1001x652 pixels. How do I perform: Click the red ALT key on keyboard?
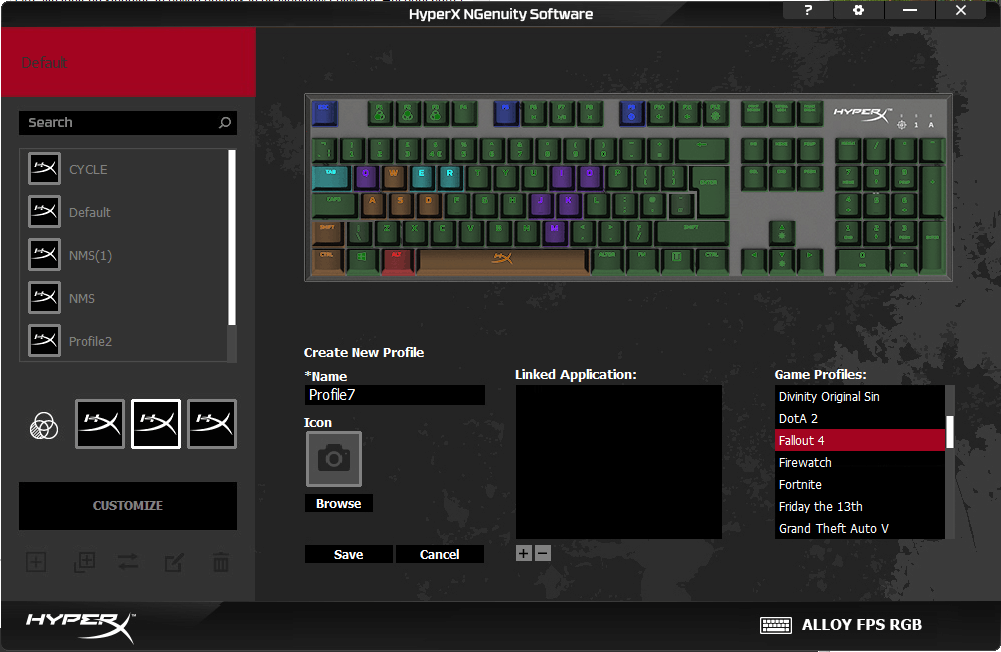(397, 262)
